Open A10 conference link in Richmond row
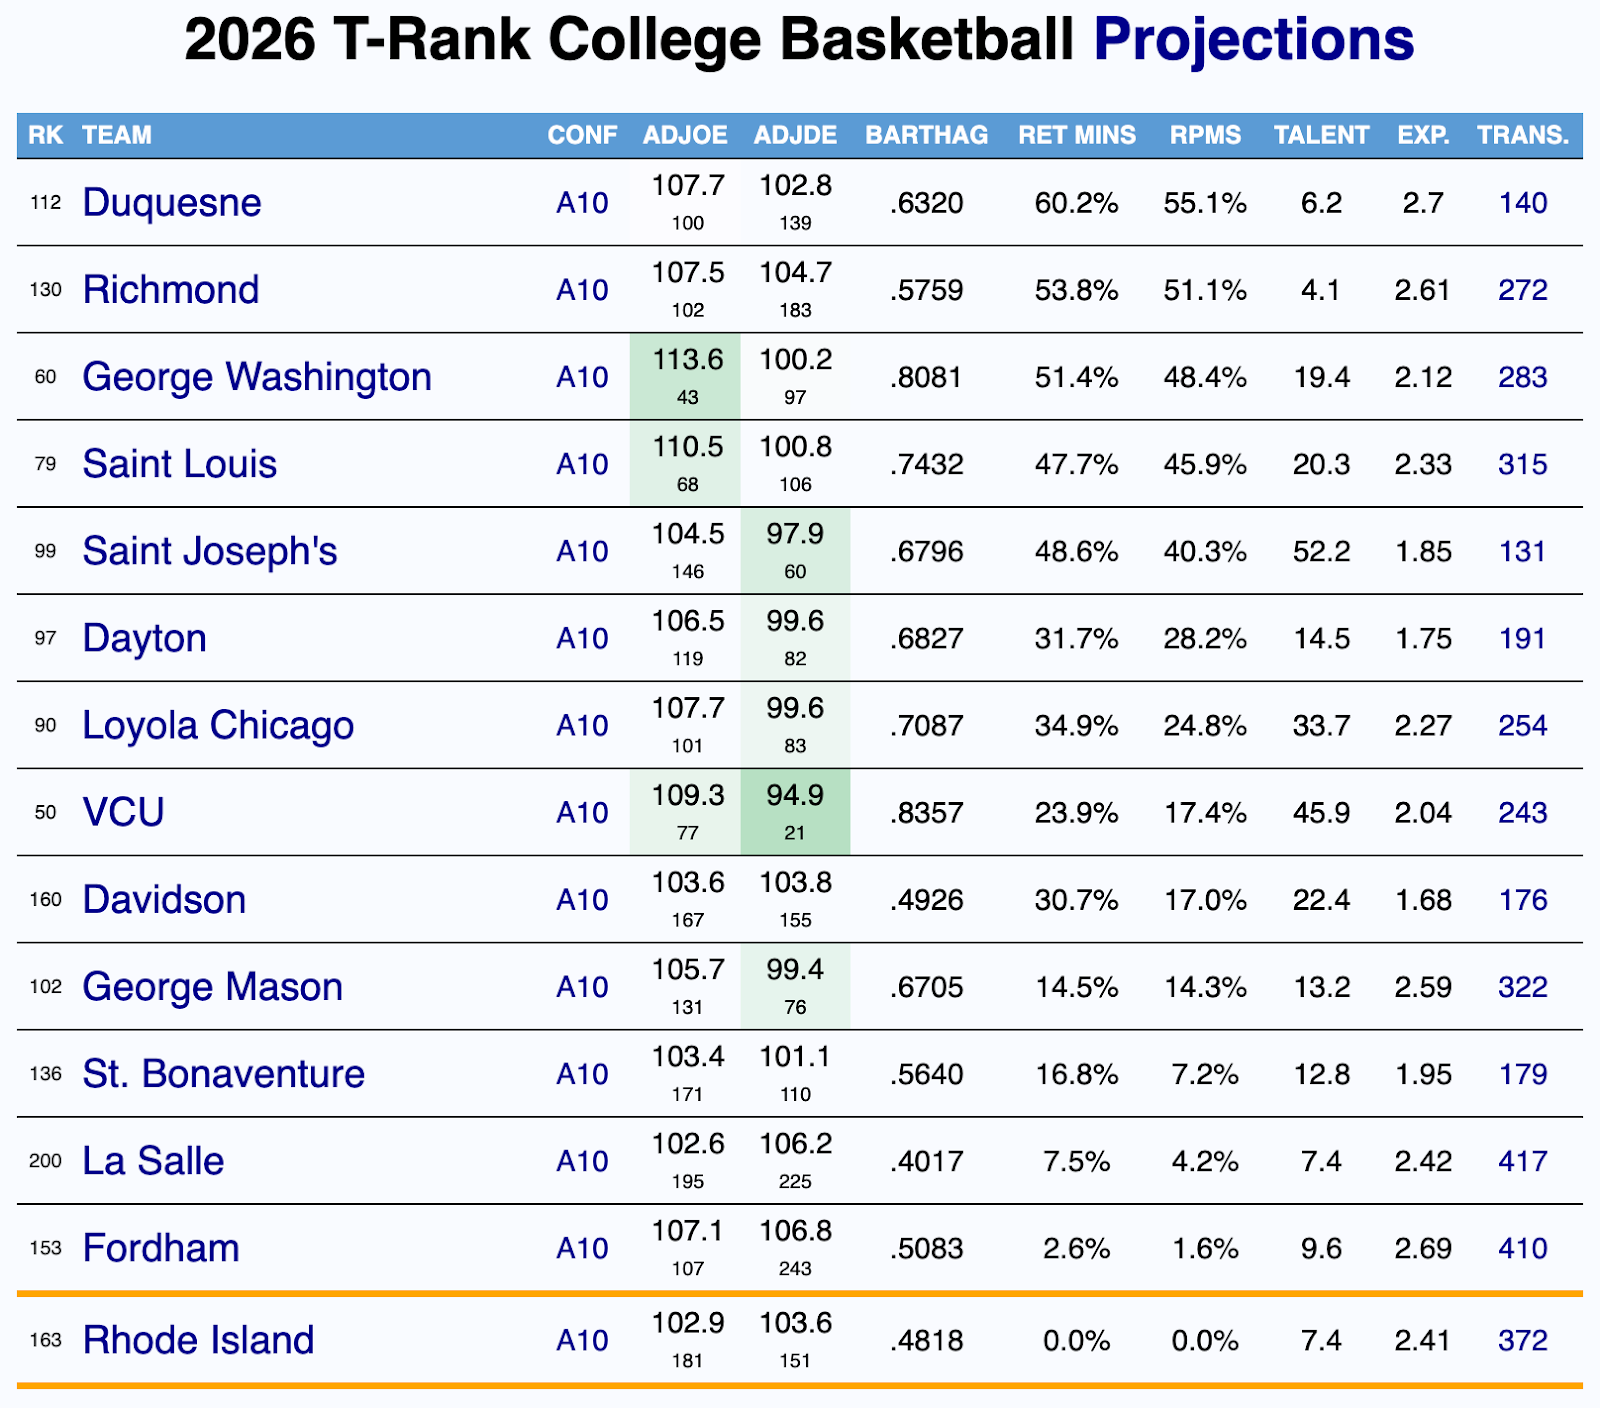The image size is (1600, 1408). click(582, 290)
